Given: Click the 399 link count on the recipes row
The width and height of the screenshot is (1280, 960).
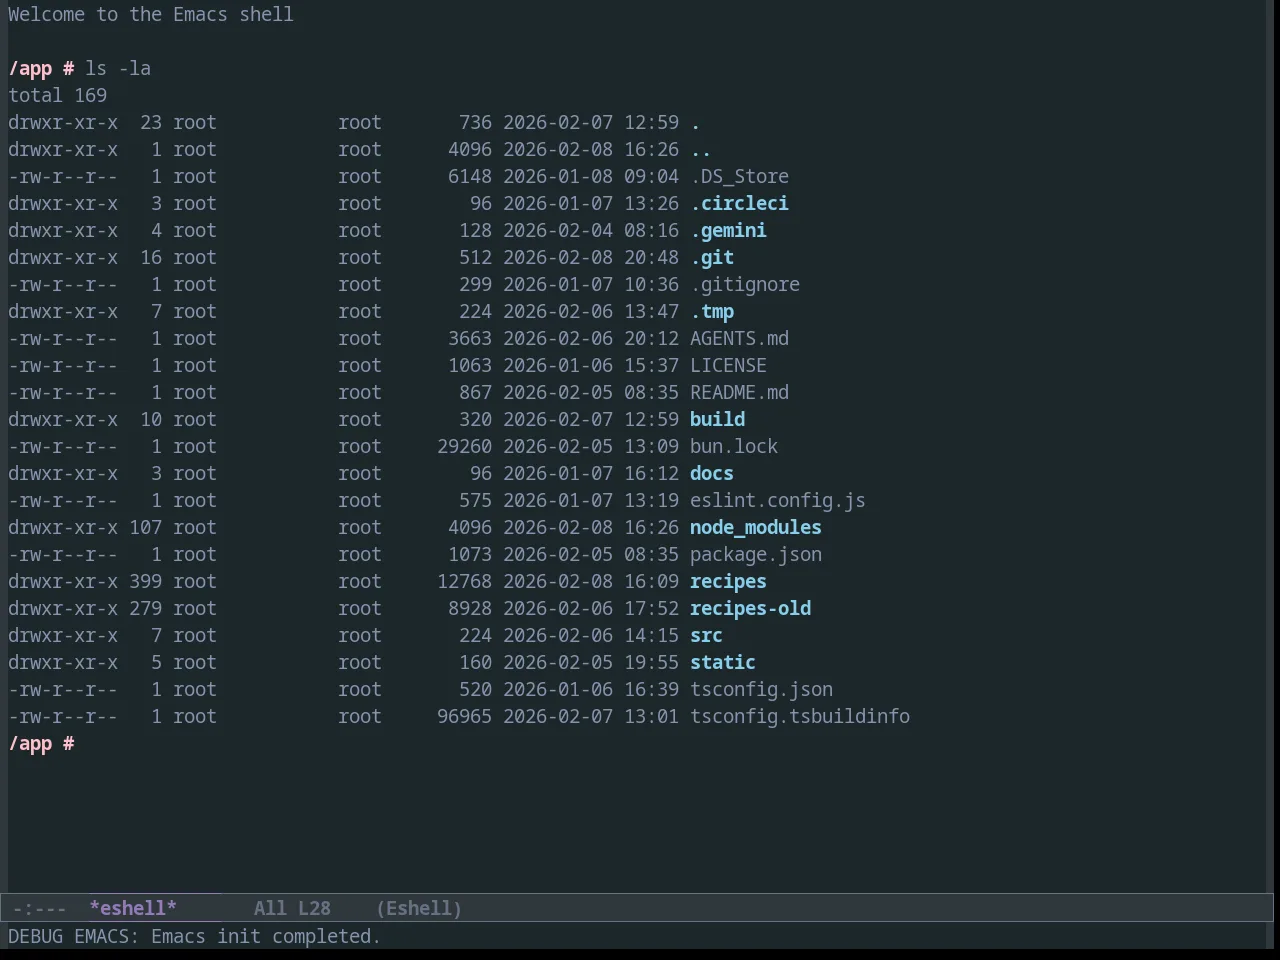Looking at the screenshot, I should click(x=145, y=581).
